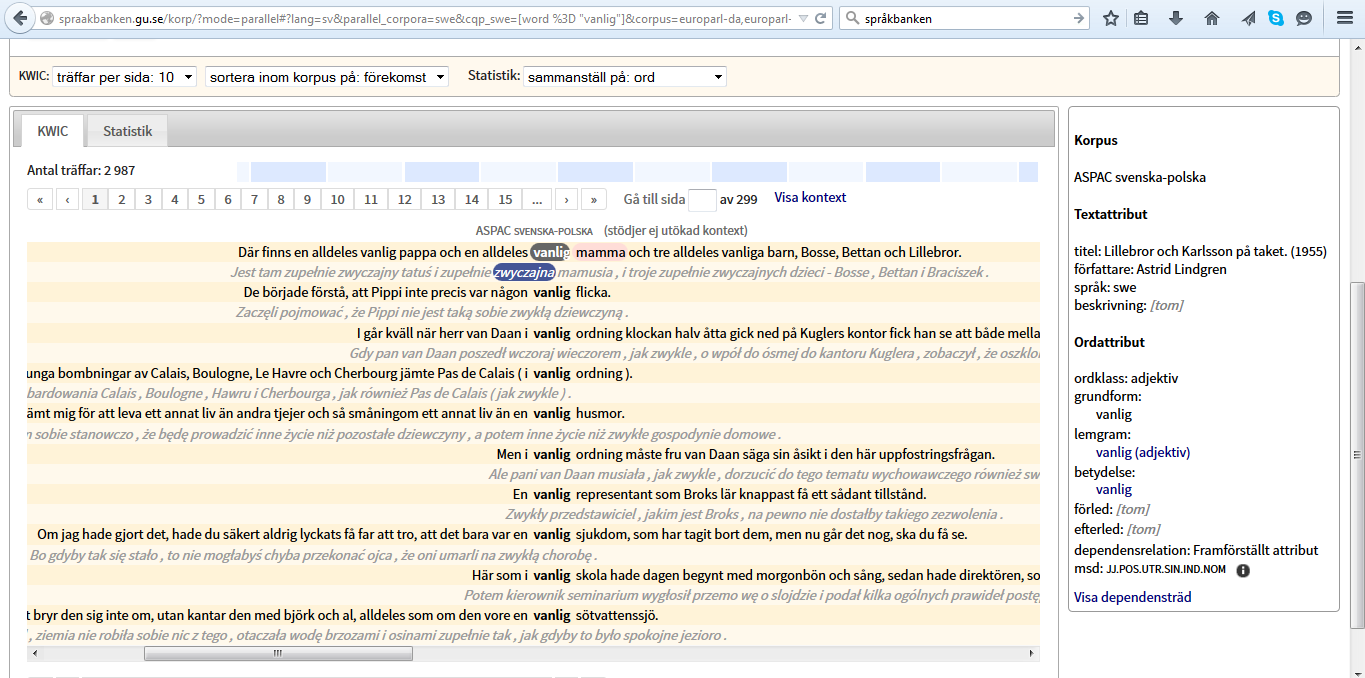Viewport: 1365px width, 678px height.
Task: Open the 'träffar per sida: 10' dropdown
Action: click(x=125, y=77)
